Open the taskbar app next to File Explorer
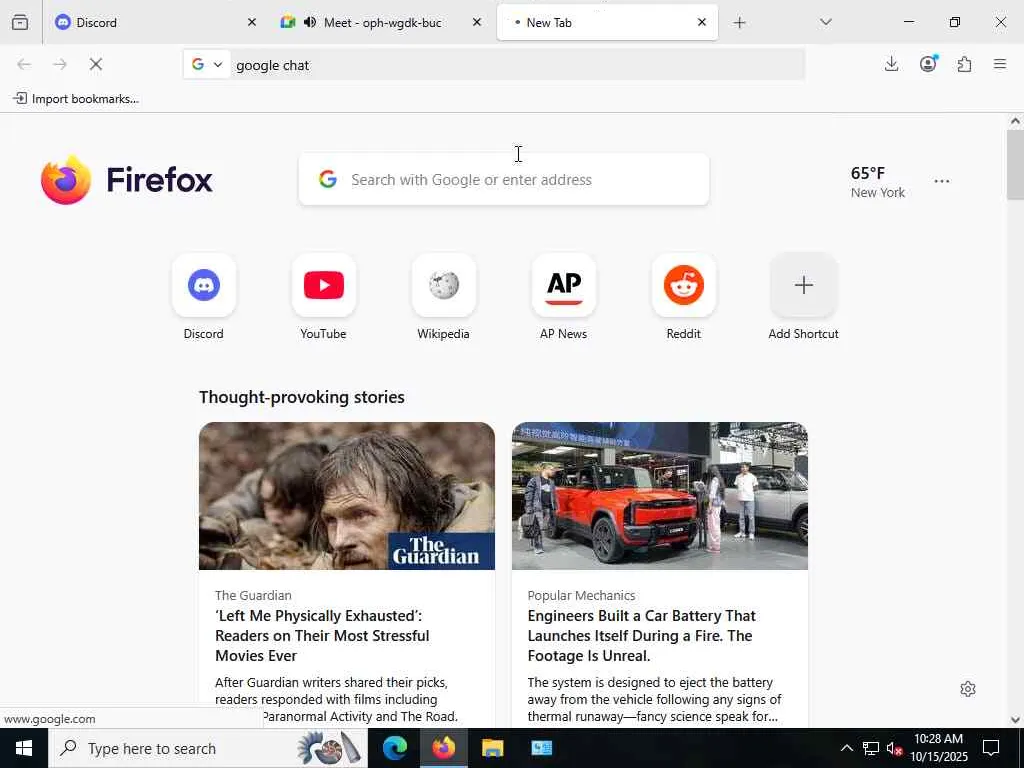 [x=541, y=748]
